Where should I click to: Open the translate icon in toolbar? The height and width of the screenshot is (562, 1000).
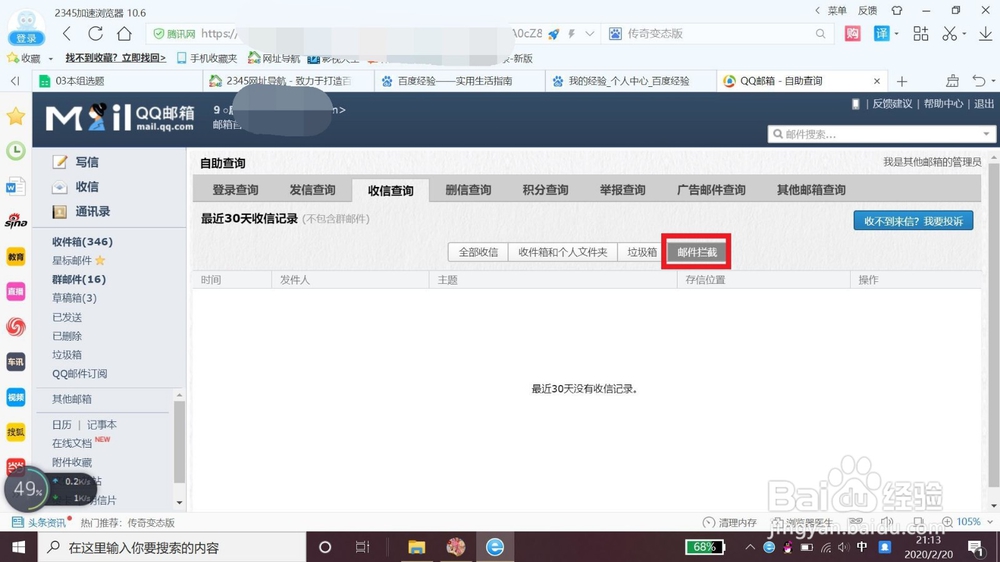pyautogui.click(x=881, y=33)
